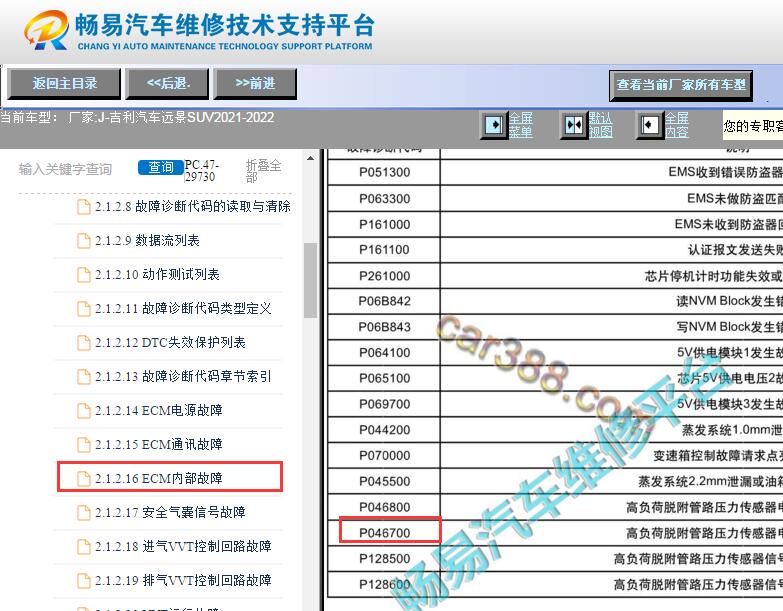Click page icon beside 2.1.2.9 数据流列表

click(x=83, y=241)
